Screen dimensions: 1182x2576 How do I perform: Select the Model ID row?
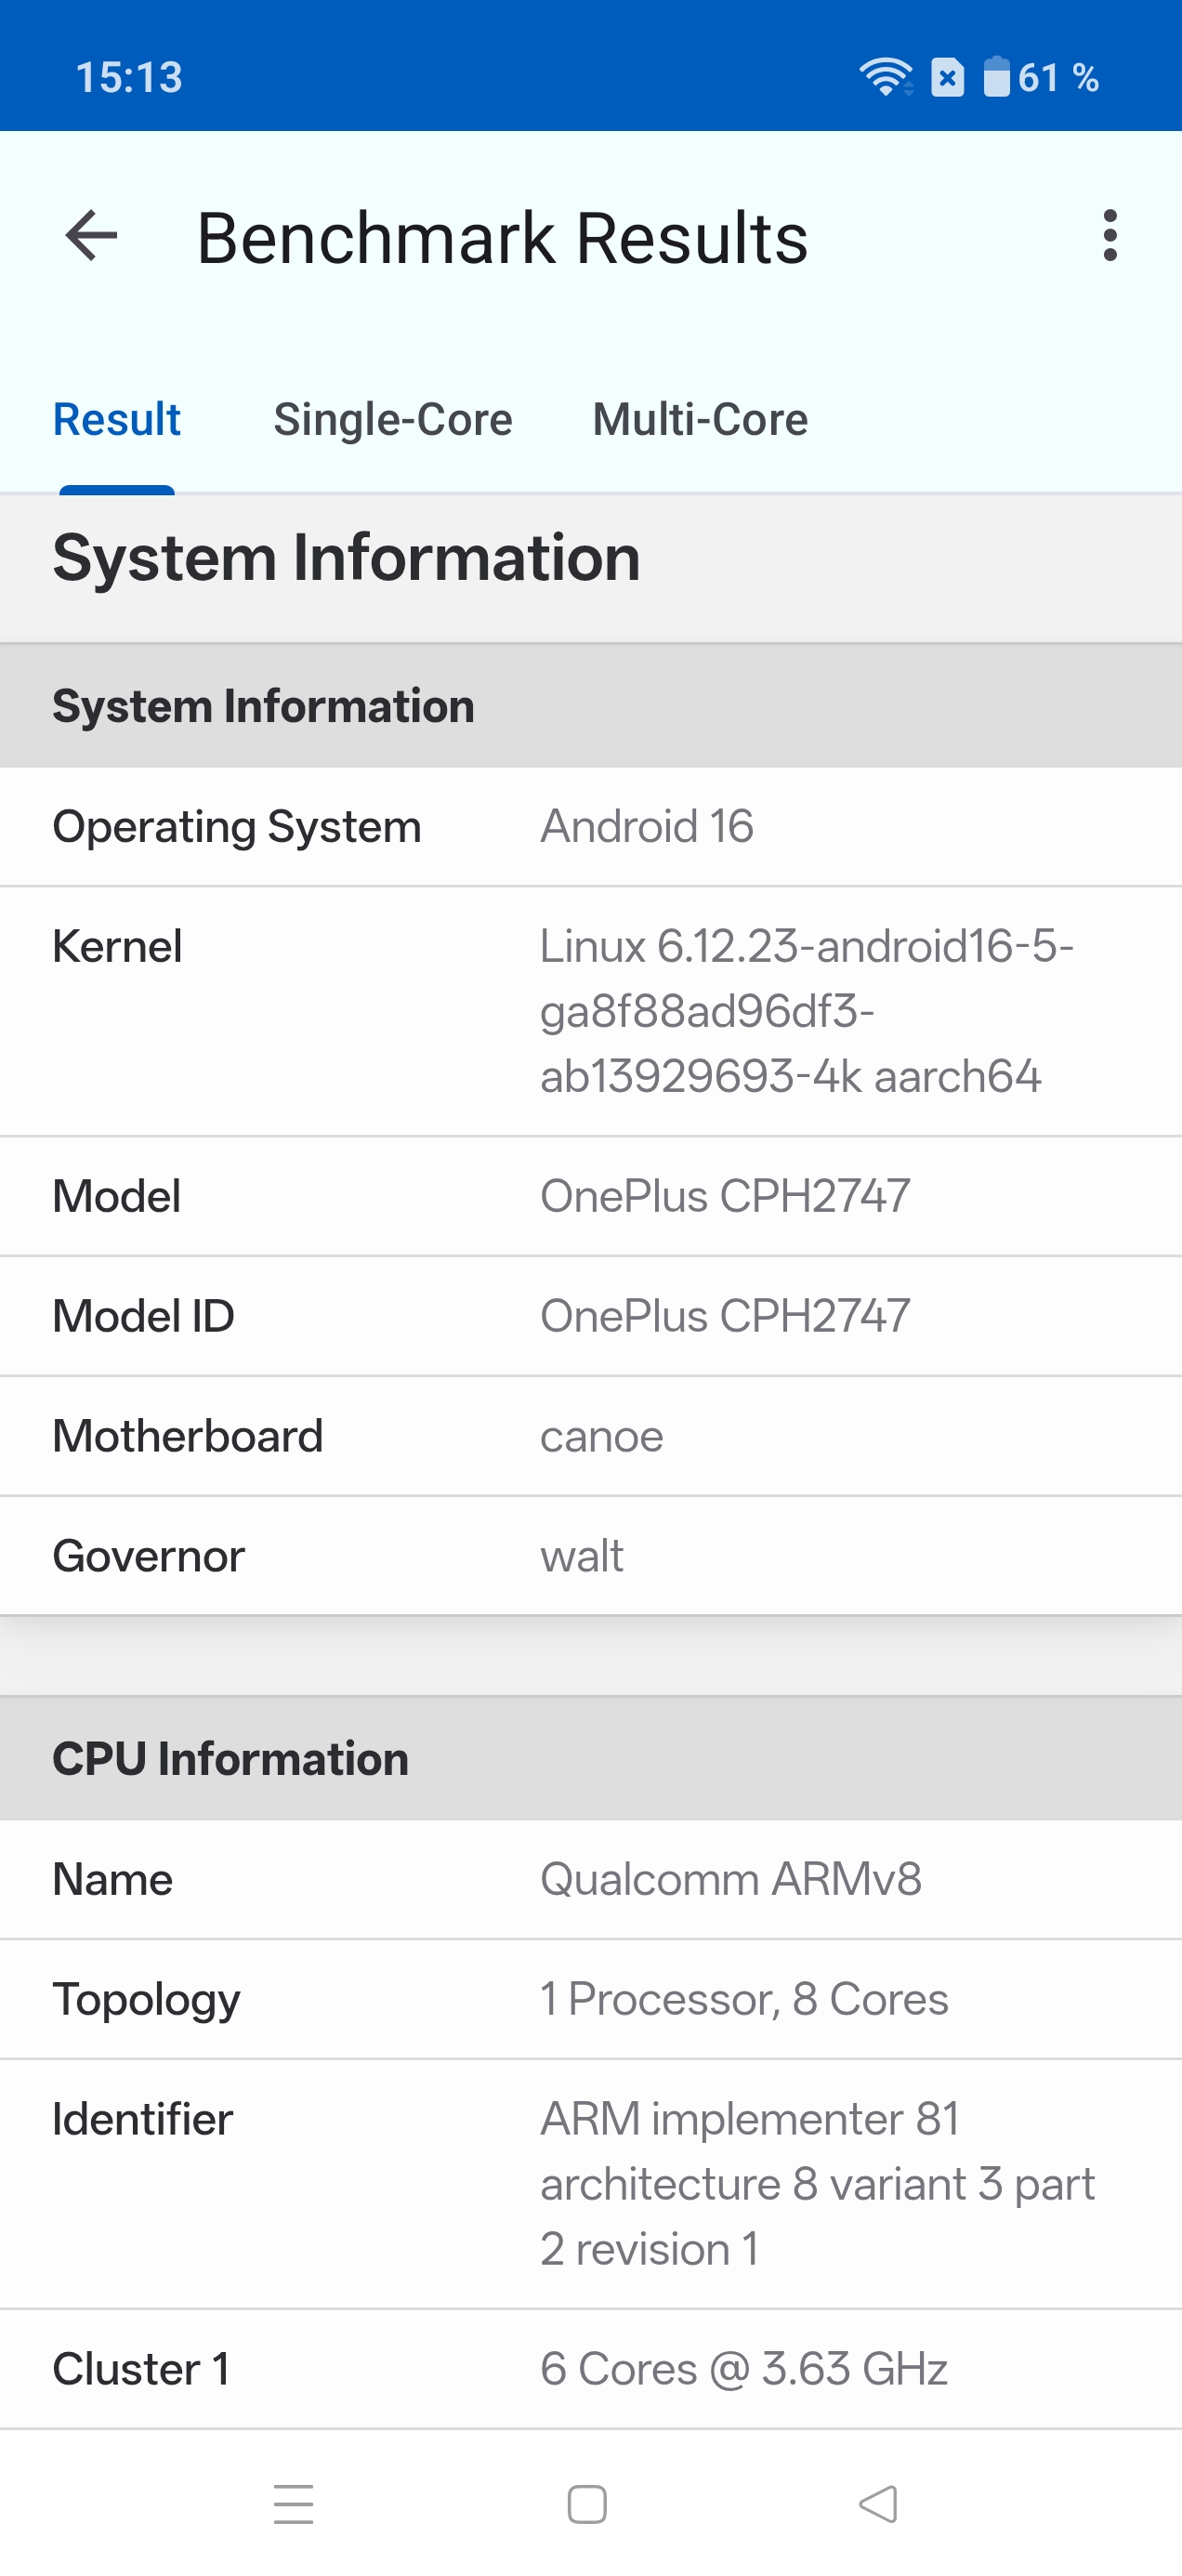tap(591, 1316)
